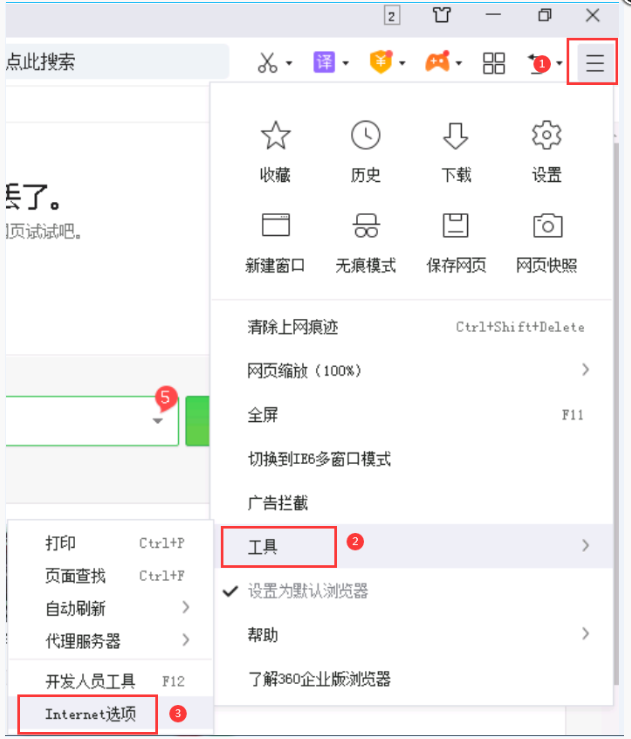631x739 pixels.
Task: Open Settings gear icon
Action: click(x=546, y=135)
